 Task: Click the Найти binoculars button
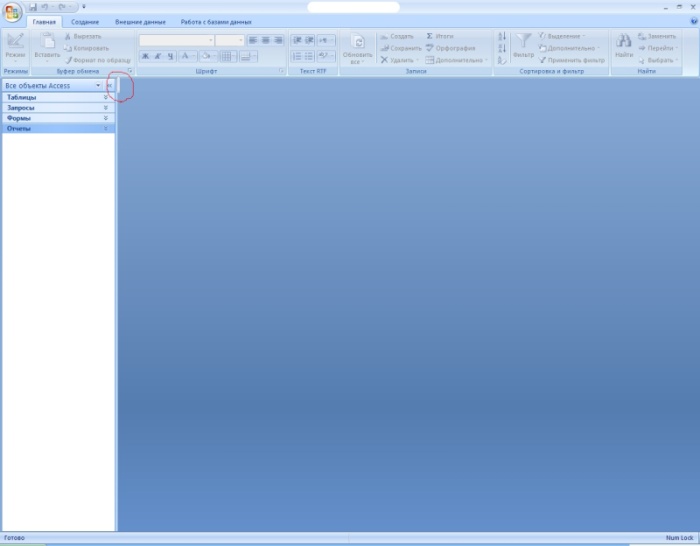pos(624,46)
